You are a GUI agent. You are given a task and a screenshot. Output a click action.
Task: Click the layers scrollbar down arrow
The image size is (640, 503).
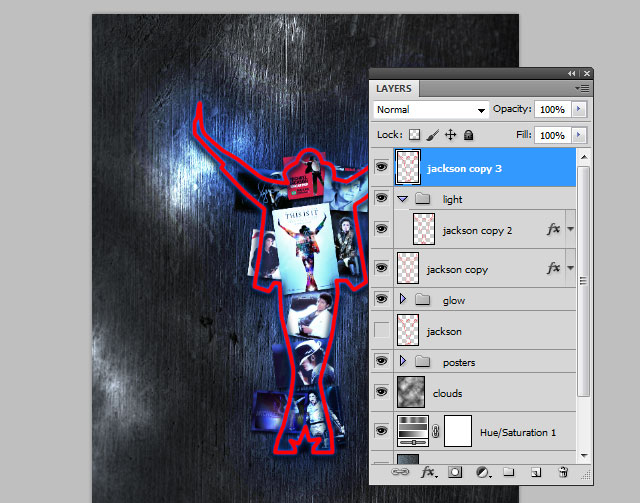coord(584,456)
